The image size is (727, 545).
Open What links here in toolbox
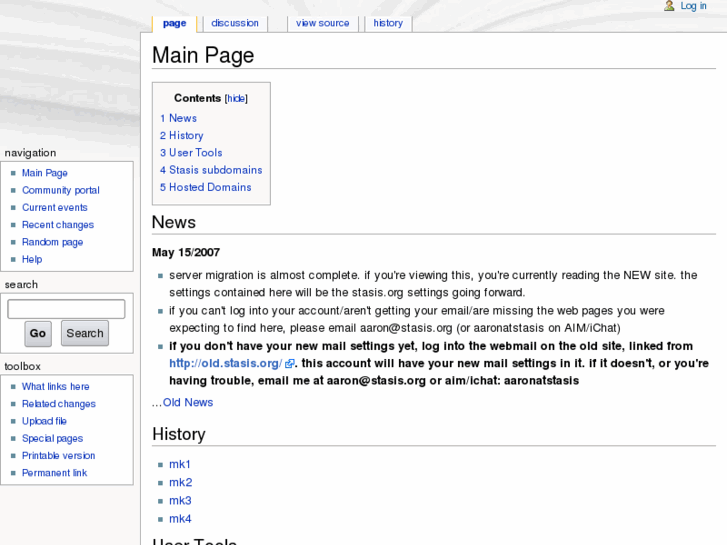click(x=56, y=386)
